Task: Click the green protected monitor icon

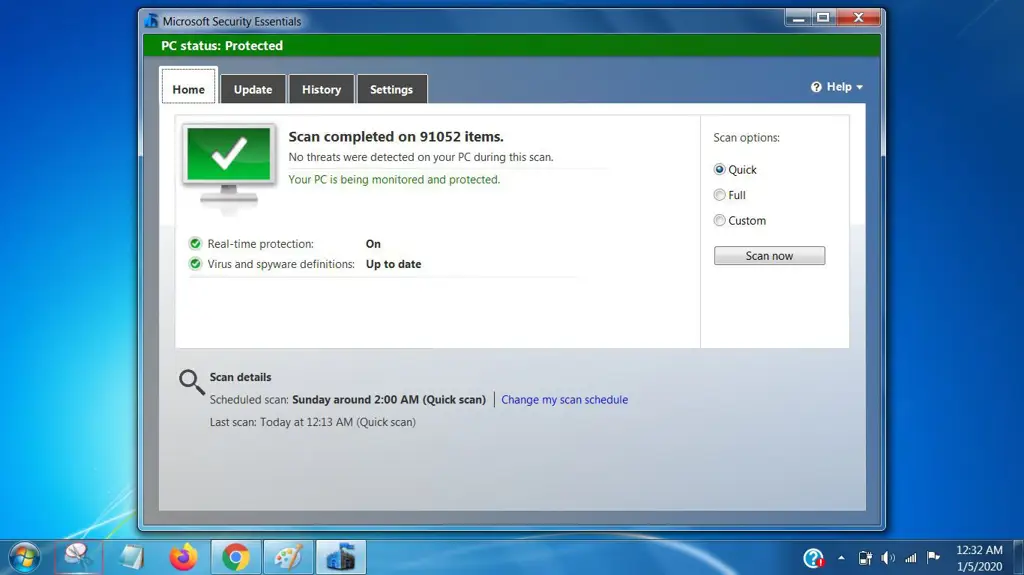Action: [229, 166]
